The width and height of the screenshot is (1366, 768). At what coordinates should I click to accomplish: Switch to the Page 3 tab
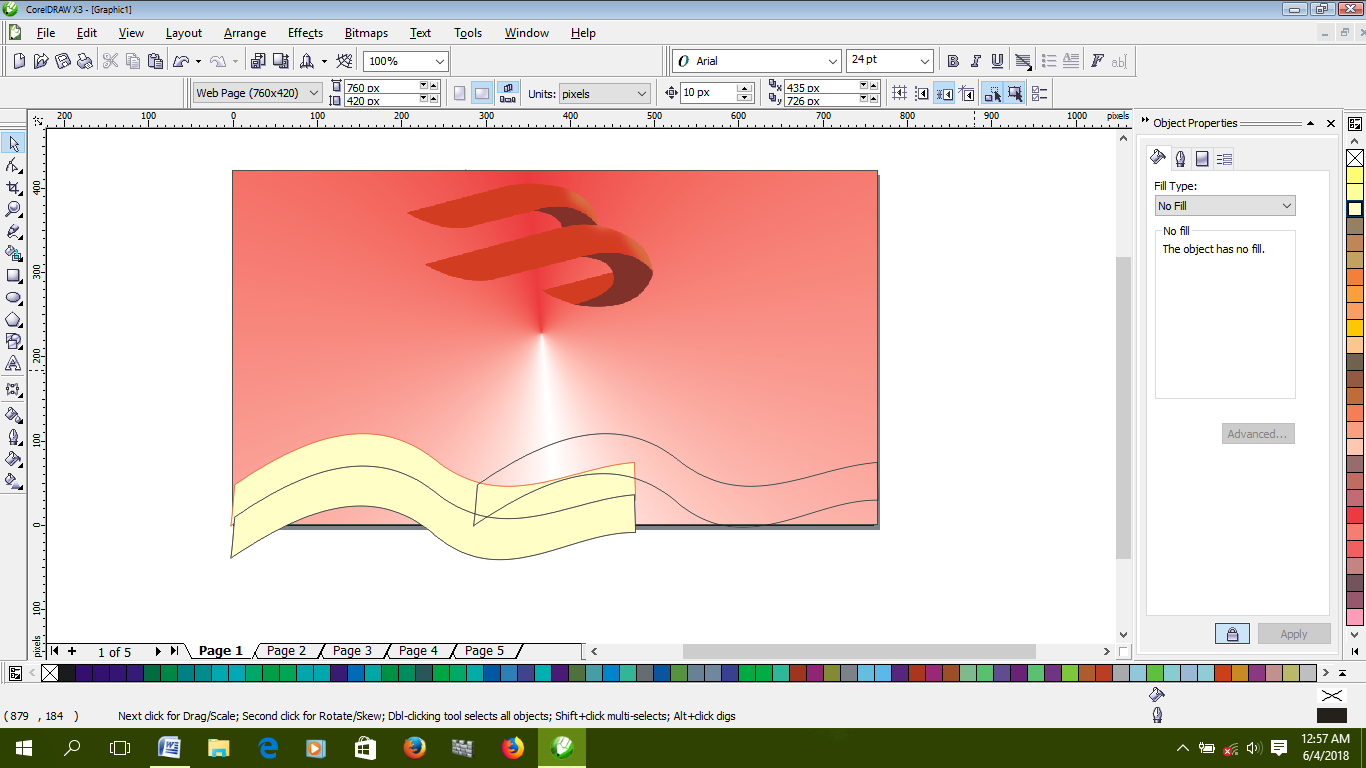coord(352,650)
